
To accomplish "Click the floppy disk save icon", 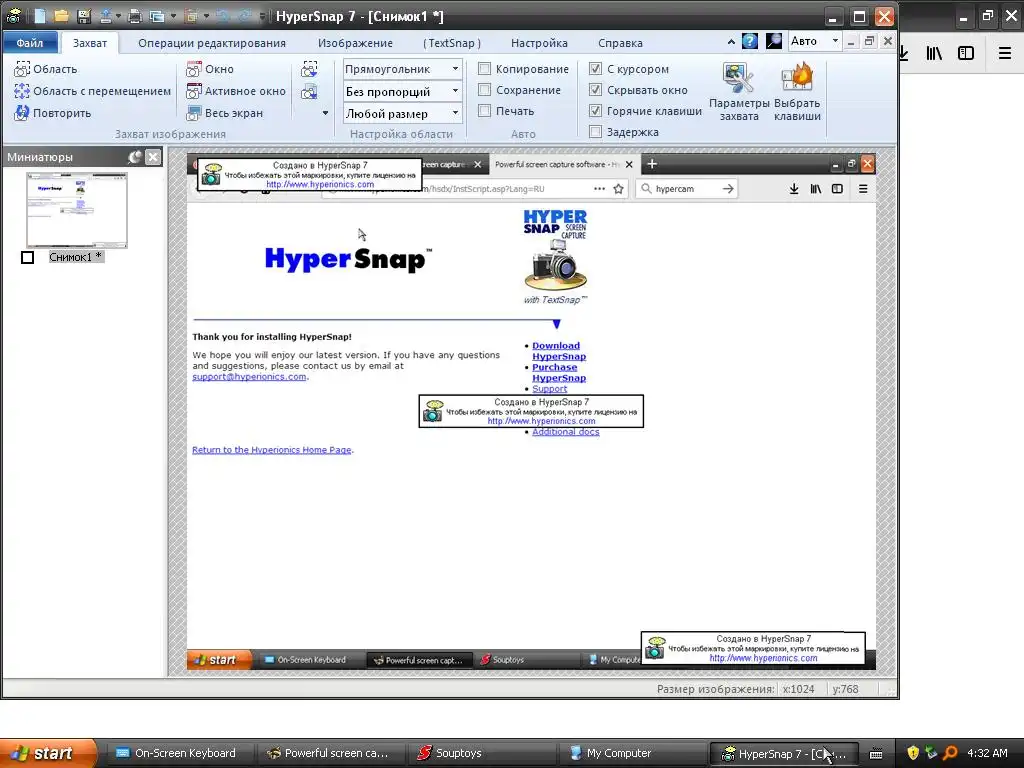I will (x=84, y=16).
